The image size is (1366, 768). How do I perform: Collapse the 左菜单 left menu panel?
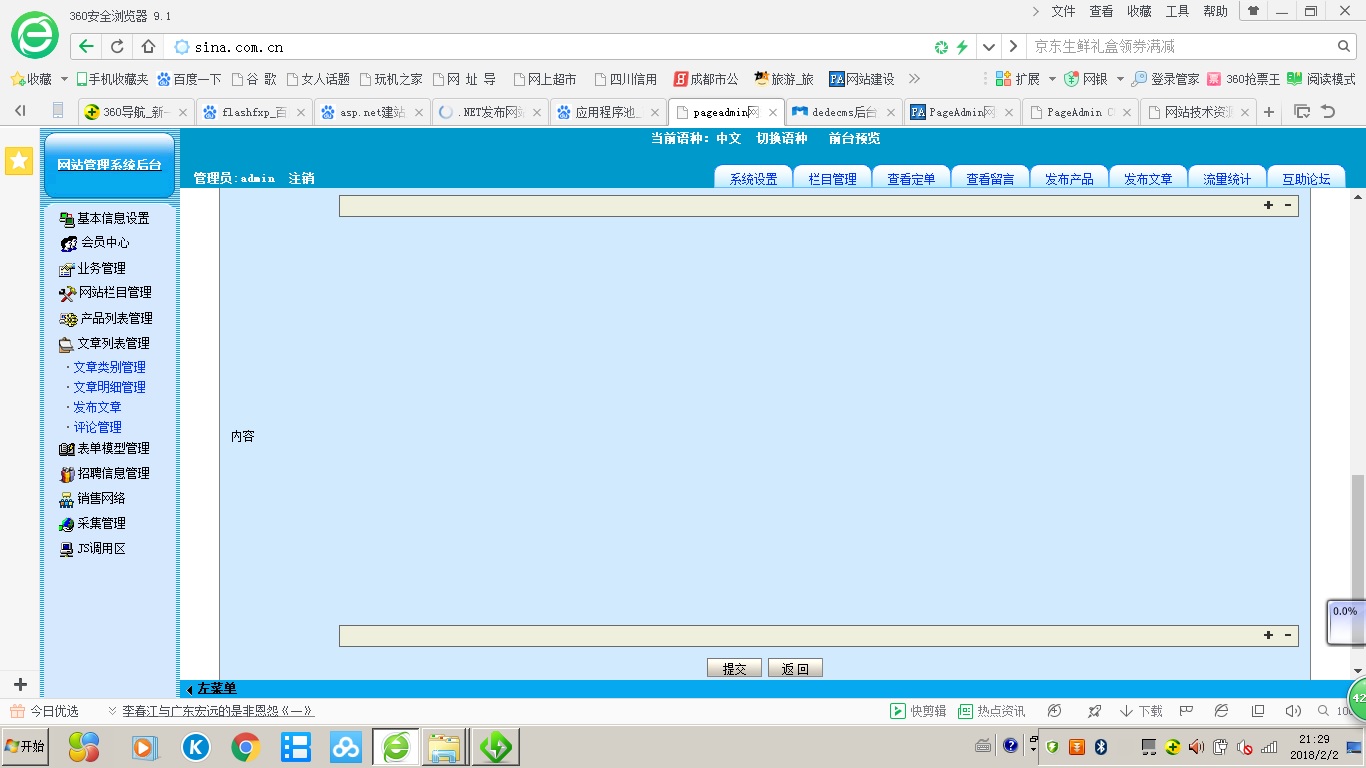pyautogui.click(x=211, y=689)
